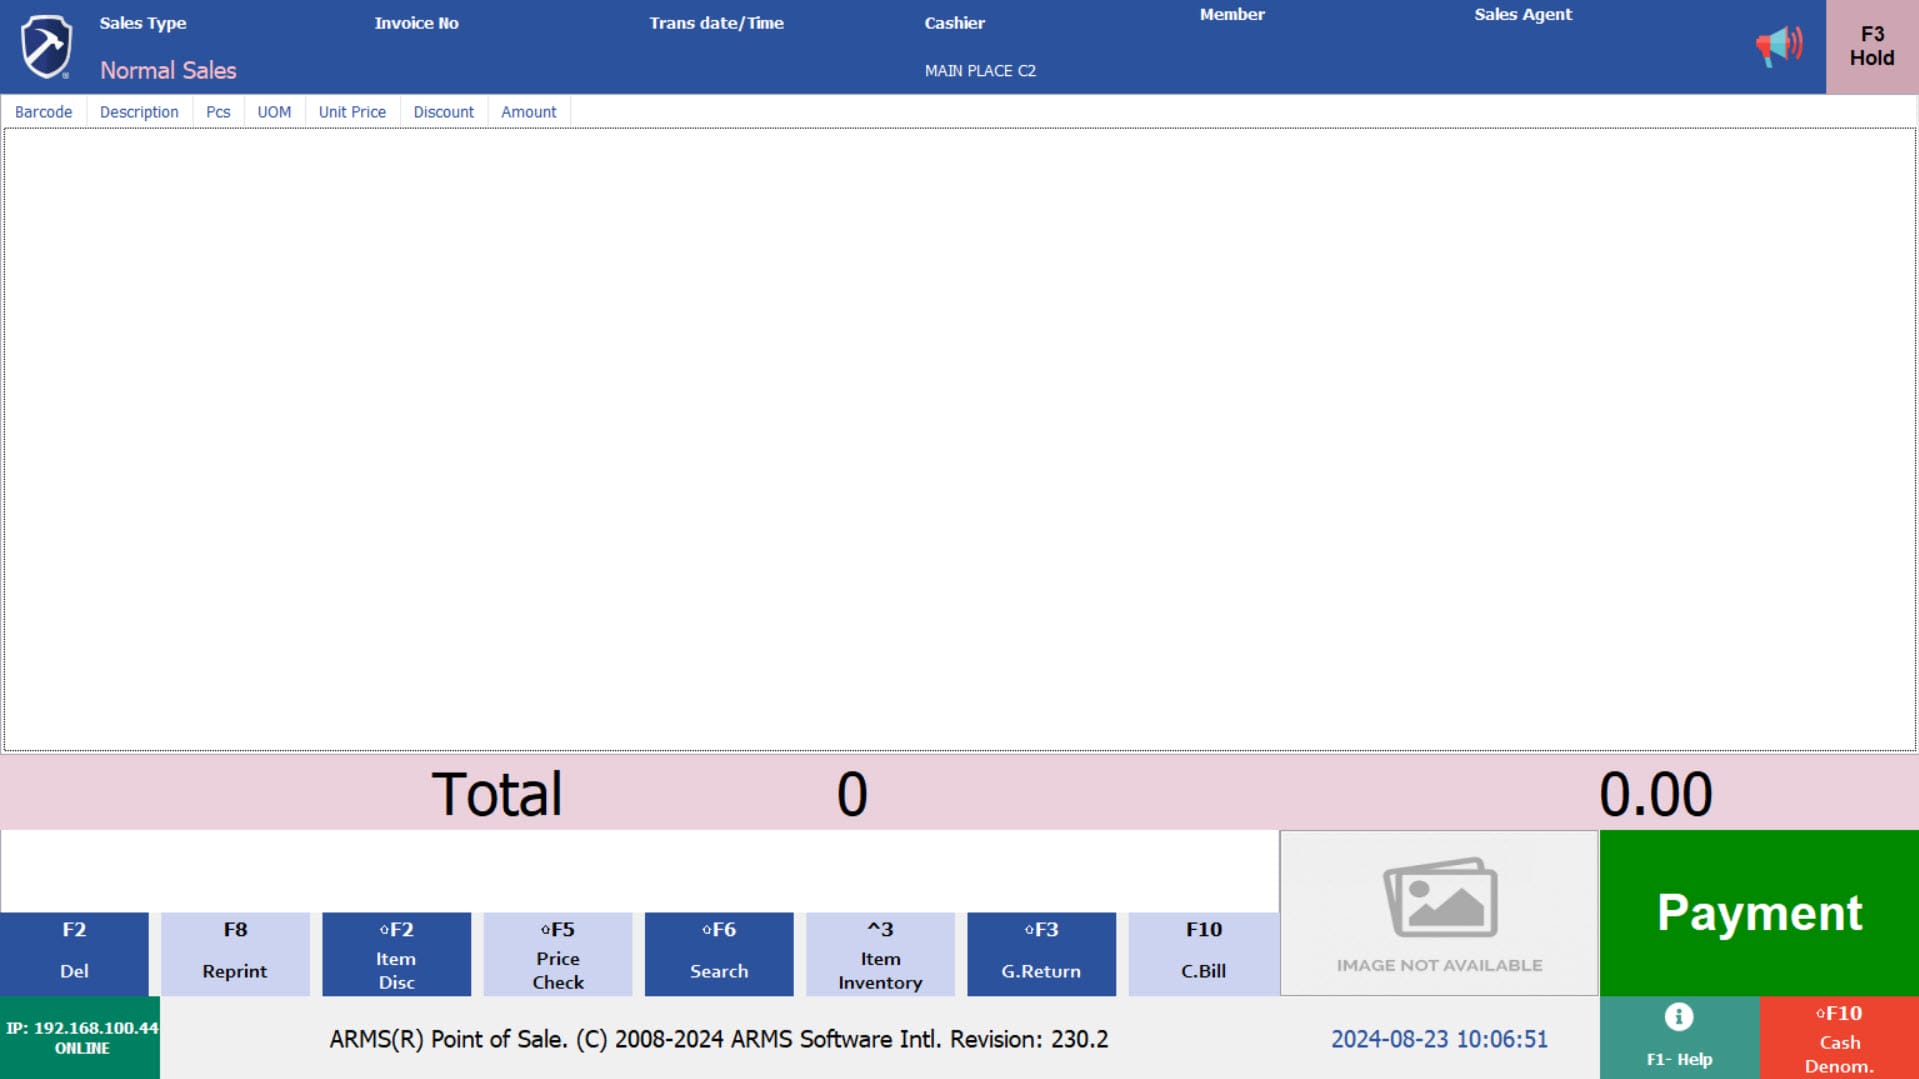
Task: Open Item Disc function
Action: 396,953
